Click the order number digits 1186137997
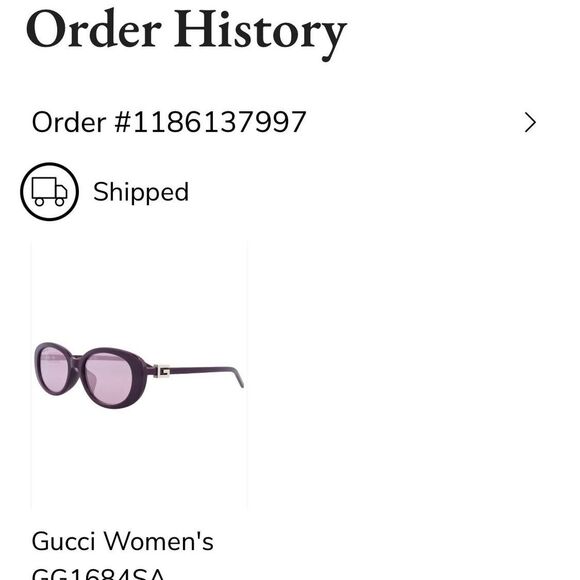The height and width of the screenshot is (580, 580). (219, 122)
